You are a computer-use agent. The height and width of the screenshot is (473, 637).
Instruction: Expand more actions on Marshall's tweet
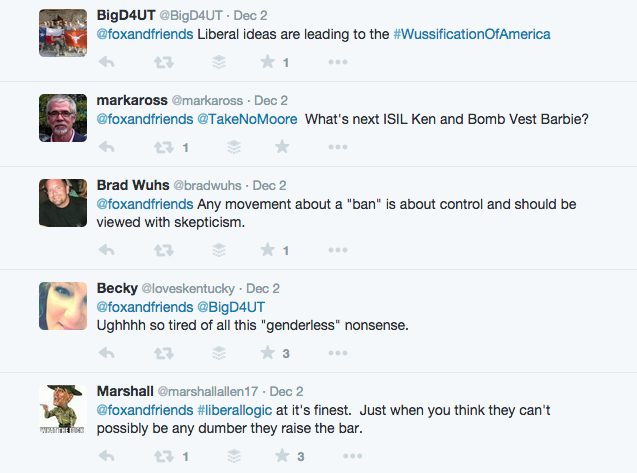(338, 456)
